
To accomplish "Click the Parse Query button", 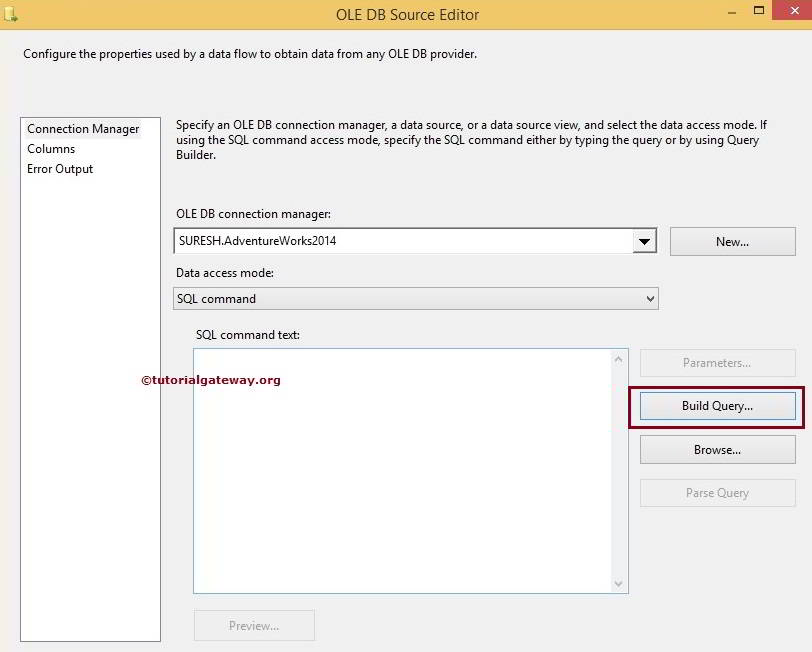I will point(717,492).
